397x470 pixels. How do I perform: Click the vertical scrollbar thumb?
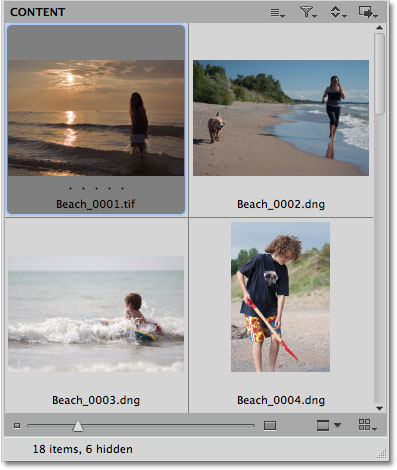(x=379, y=74)
